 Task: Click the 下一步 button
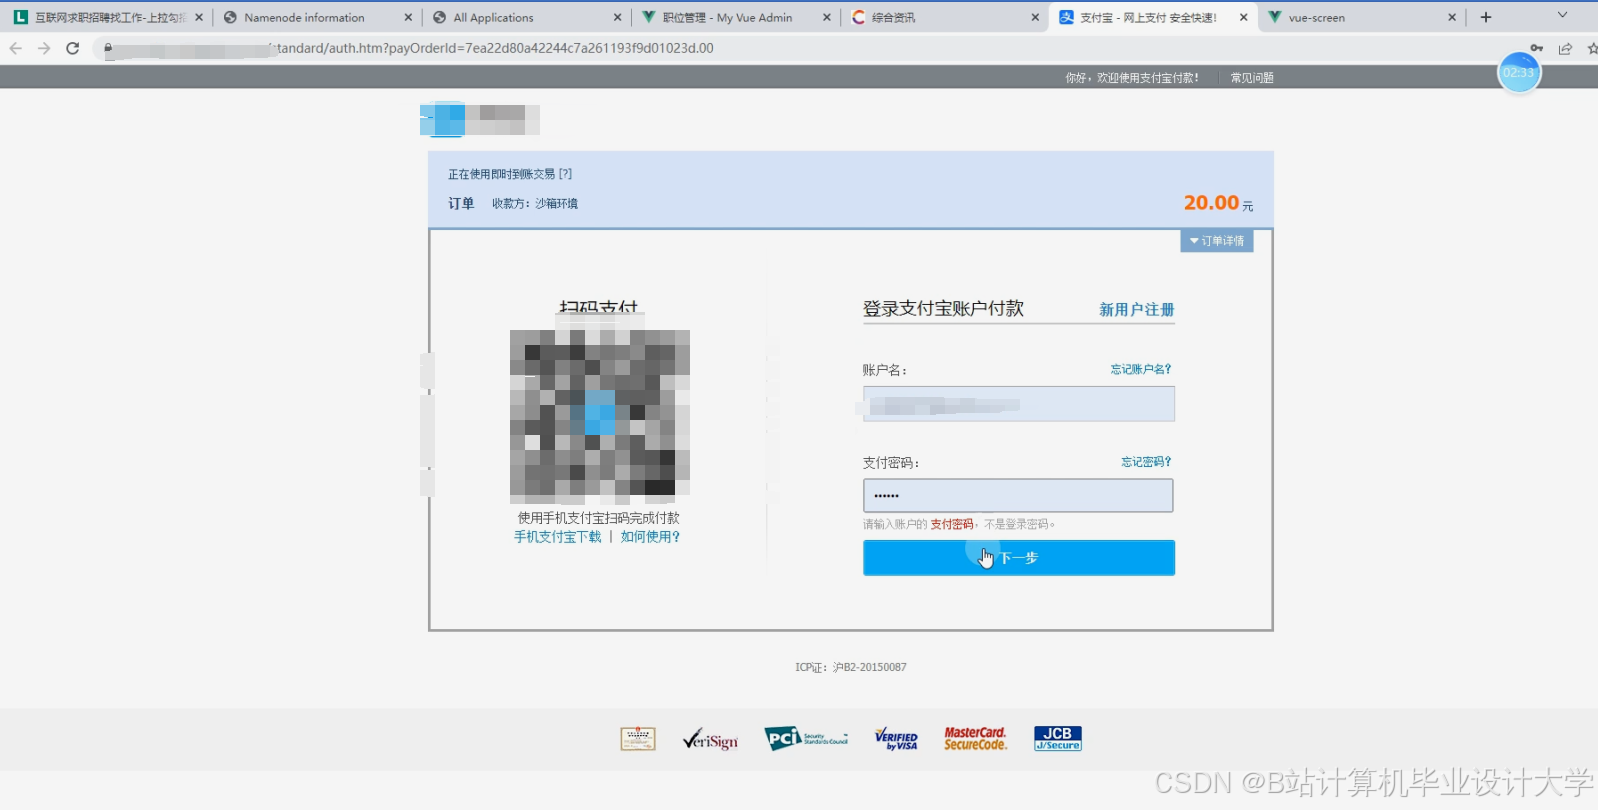tap(1019, 558)
